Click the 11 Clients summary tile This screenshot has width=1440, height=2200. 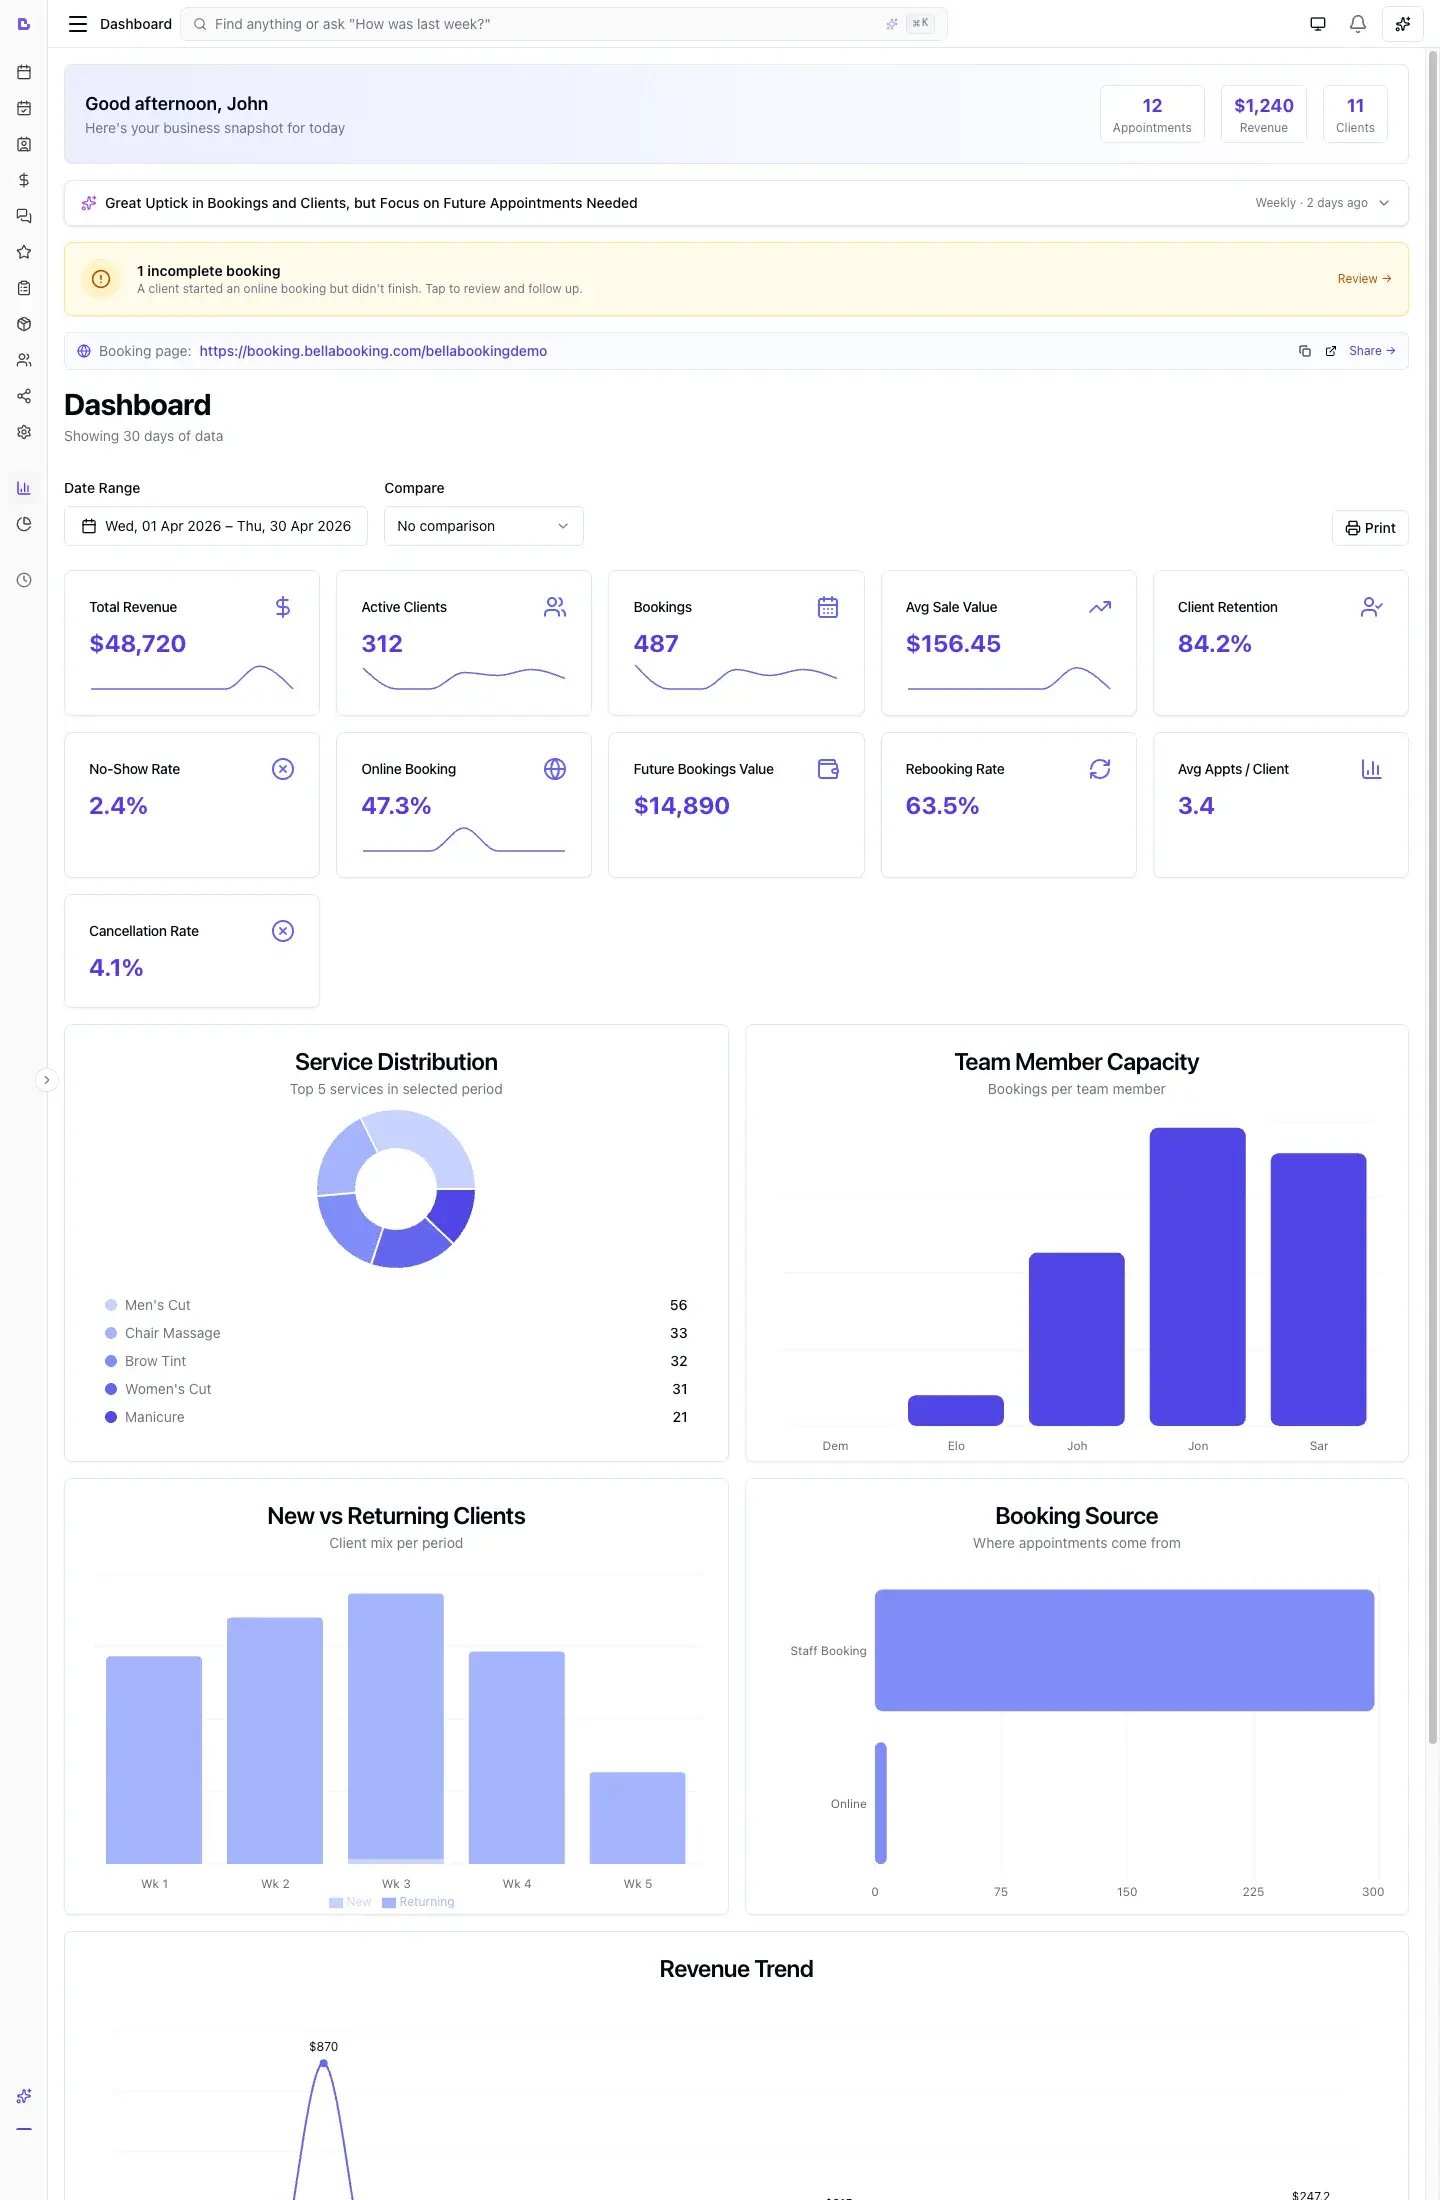[1355, 114]
